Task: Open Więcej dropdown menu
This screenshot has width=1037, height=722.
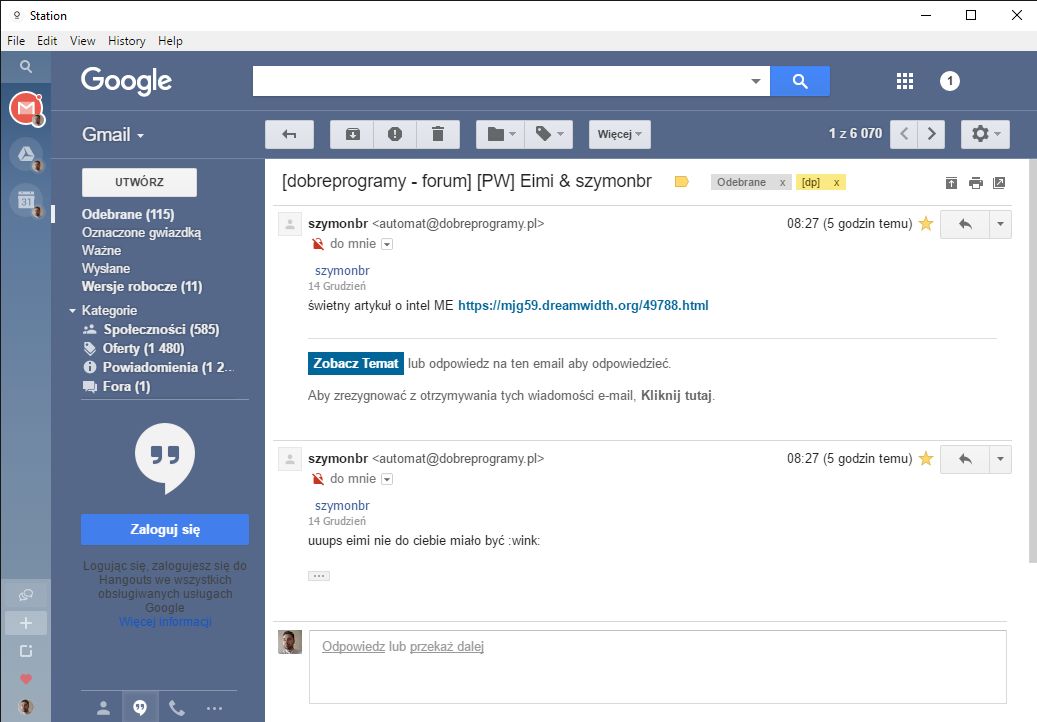Action: pyautogui.click(x=620, y=134)
